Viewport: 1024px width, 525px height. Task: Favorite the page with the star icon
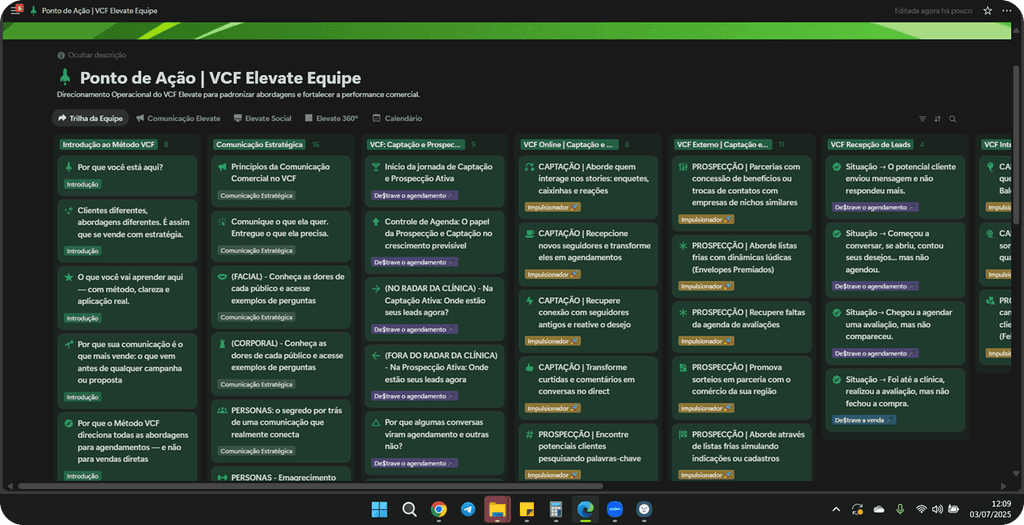987,10
